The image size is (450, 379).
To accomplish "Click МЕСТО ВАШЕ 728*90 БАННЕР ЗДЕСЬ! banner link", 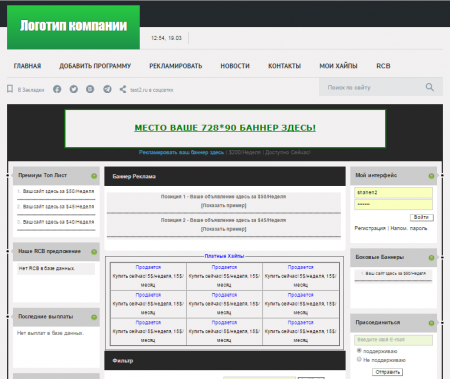I will (225, 128).
